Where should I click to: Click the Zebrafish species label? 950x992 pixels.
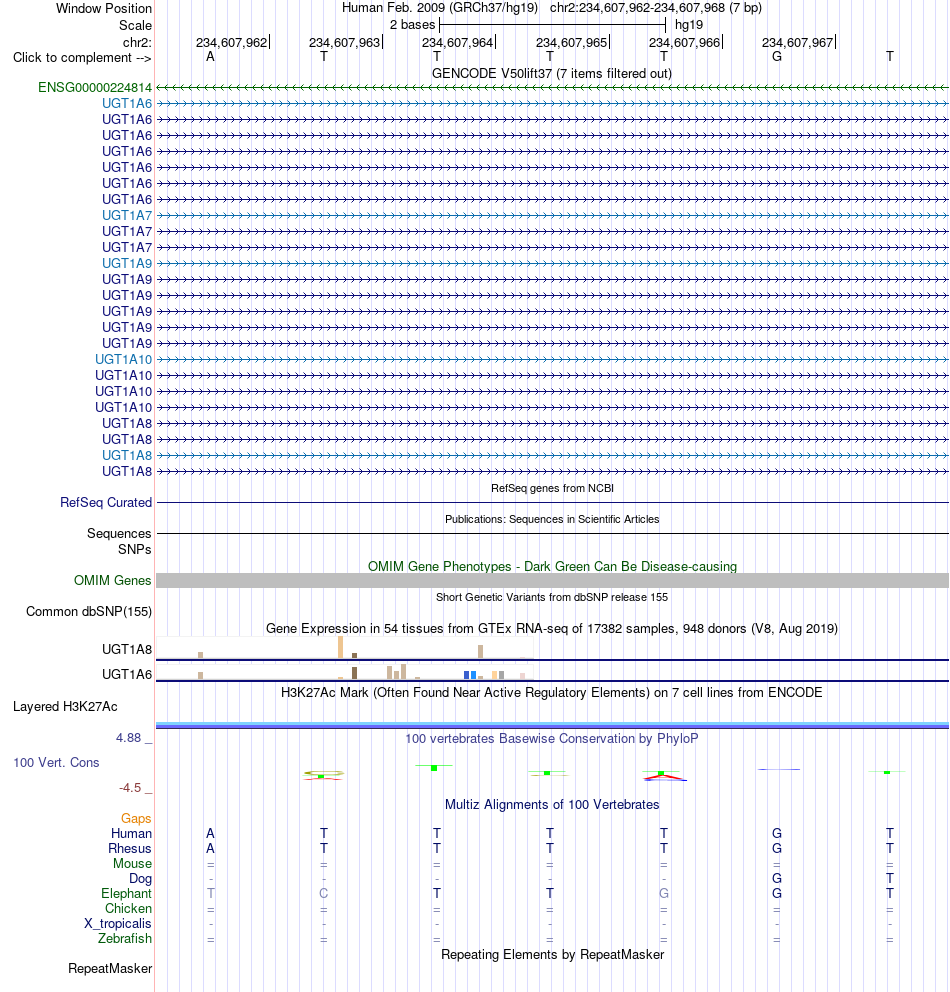[125, 938]
